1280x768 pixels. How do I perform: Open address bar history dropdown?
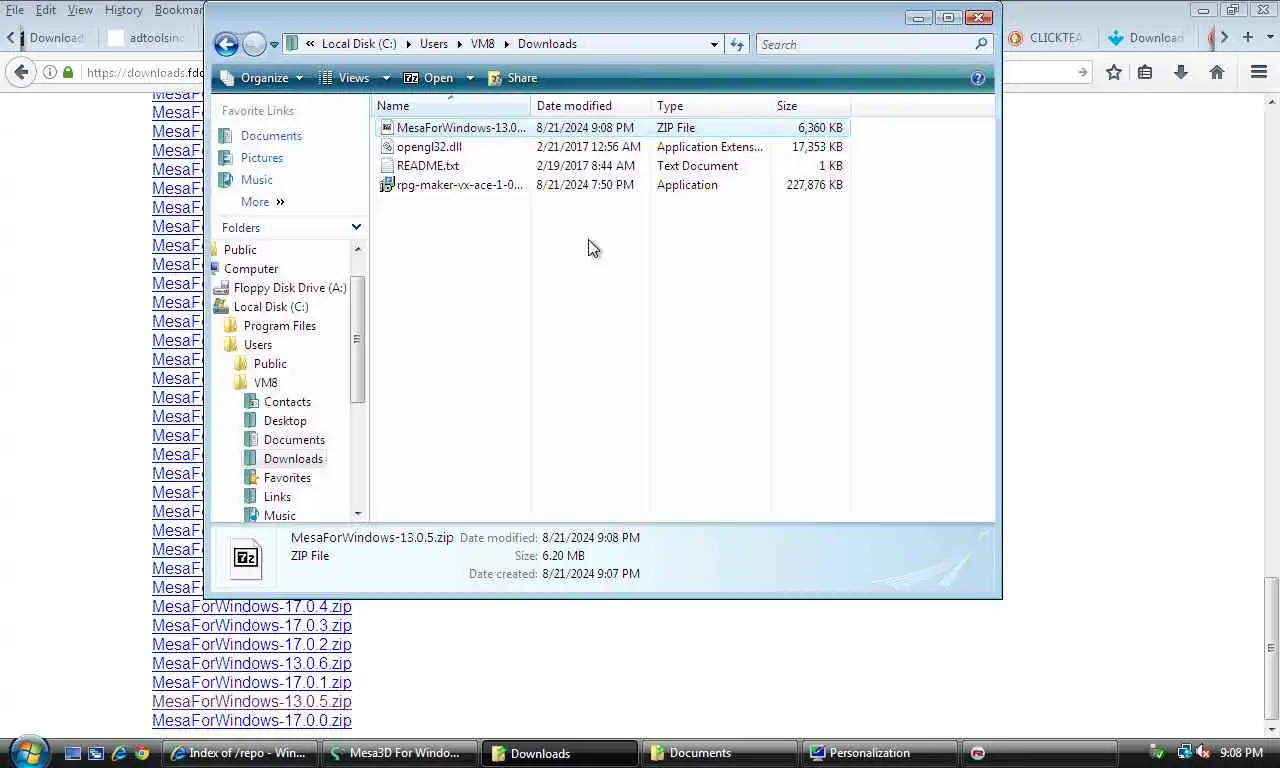coord(714,44)
